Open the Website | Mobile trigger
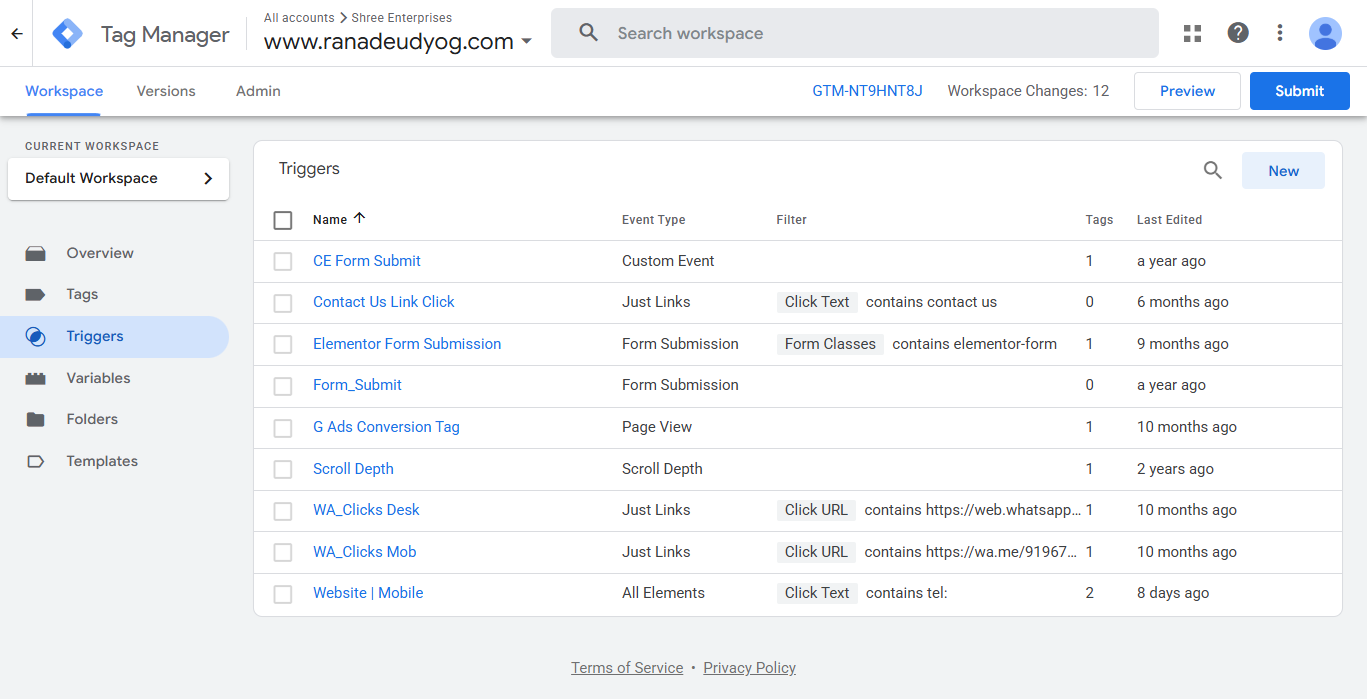This screenshot has width=1367, height=699. [368, 593]
